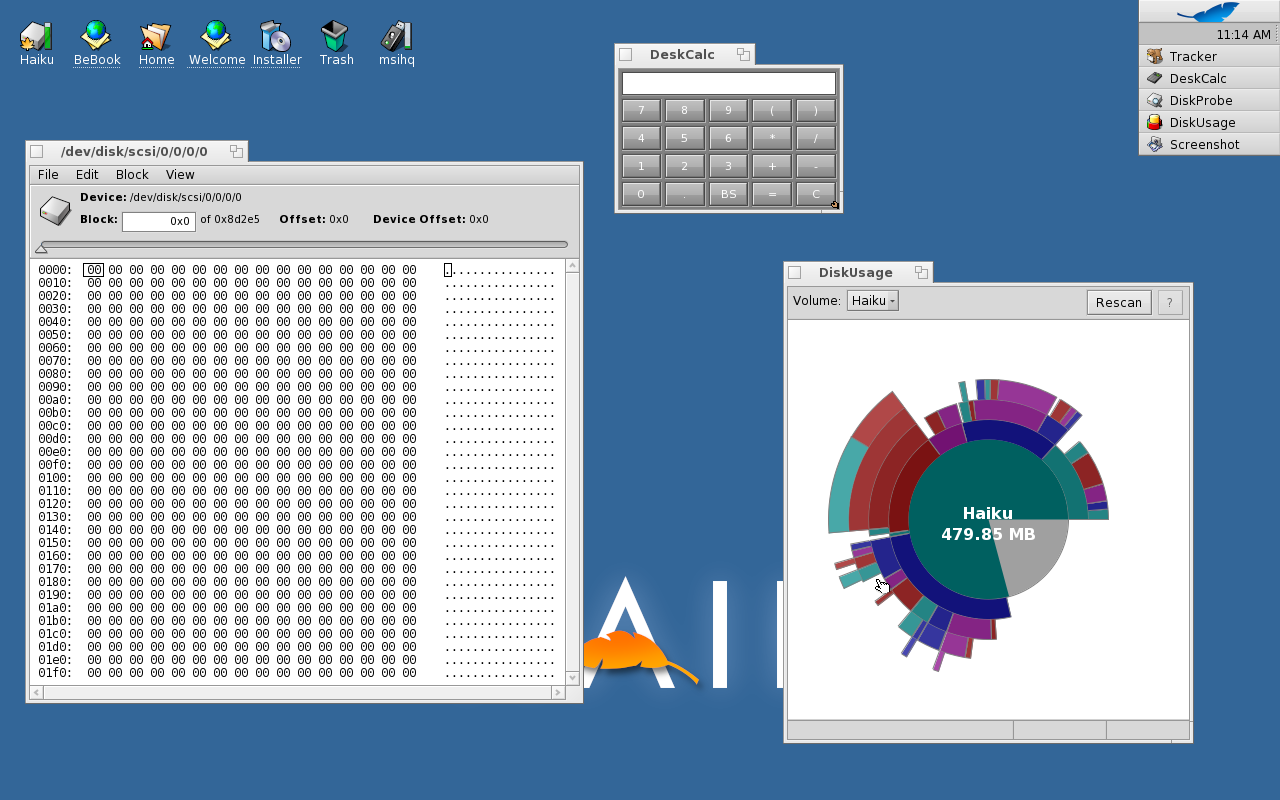
Task: Open the Edit menu in DiskProbe
Action: click(87, 174)
